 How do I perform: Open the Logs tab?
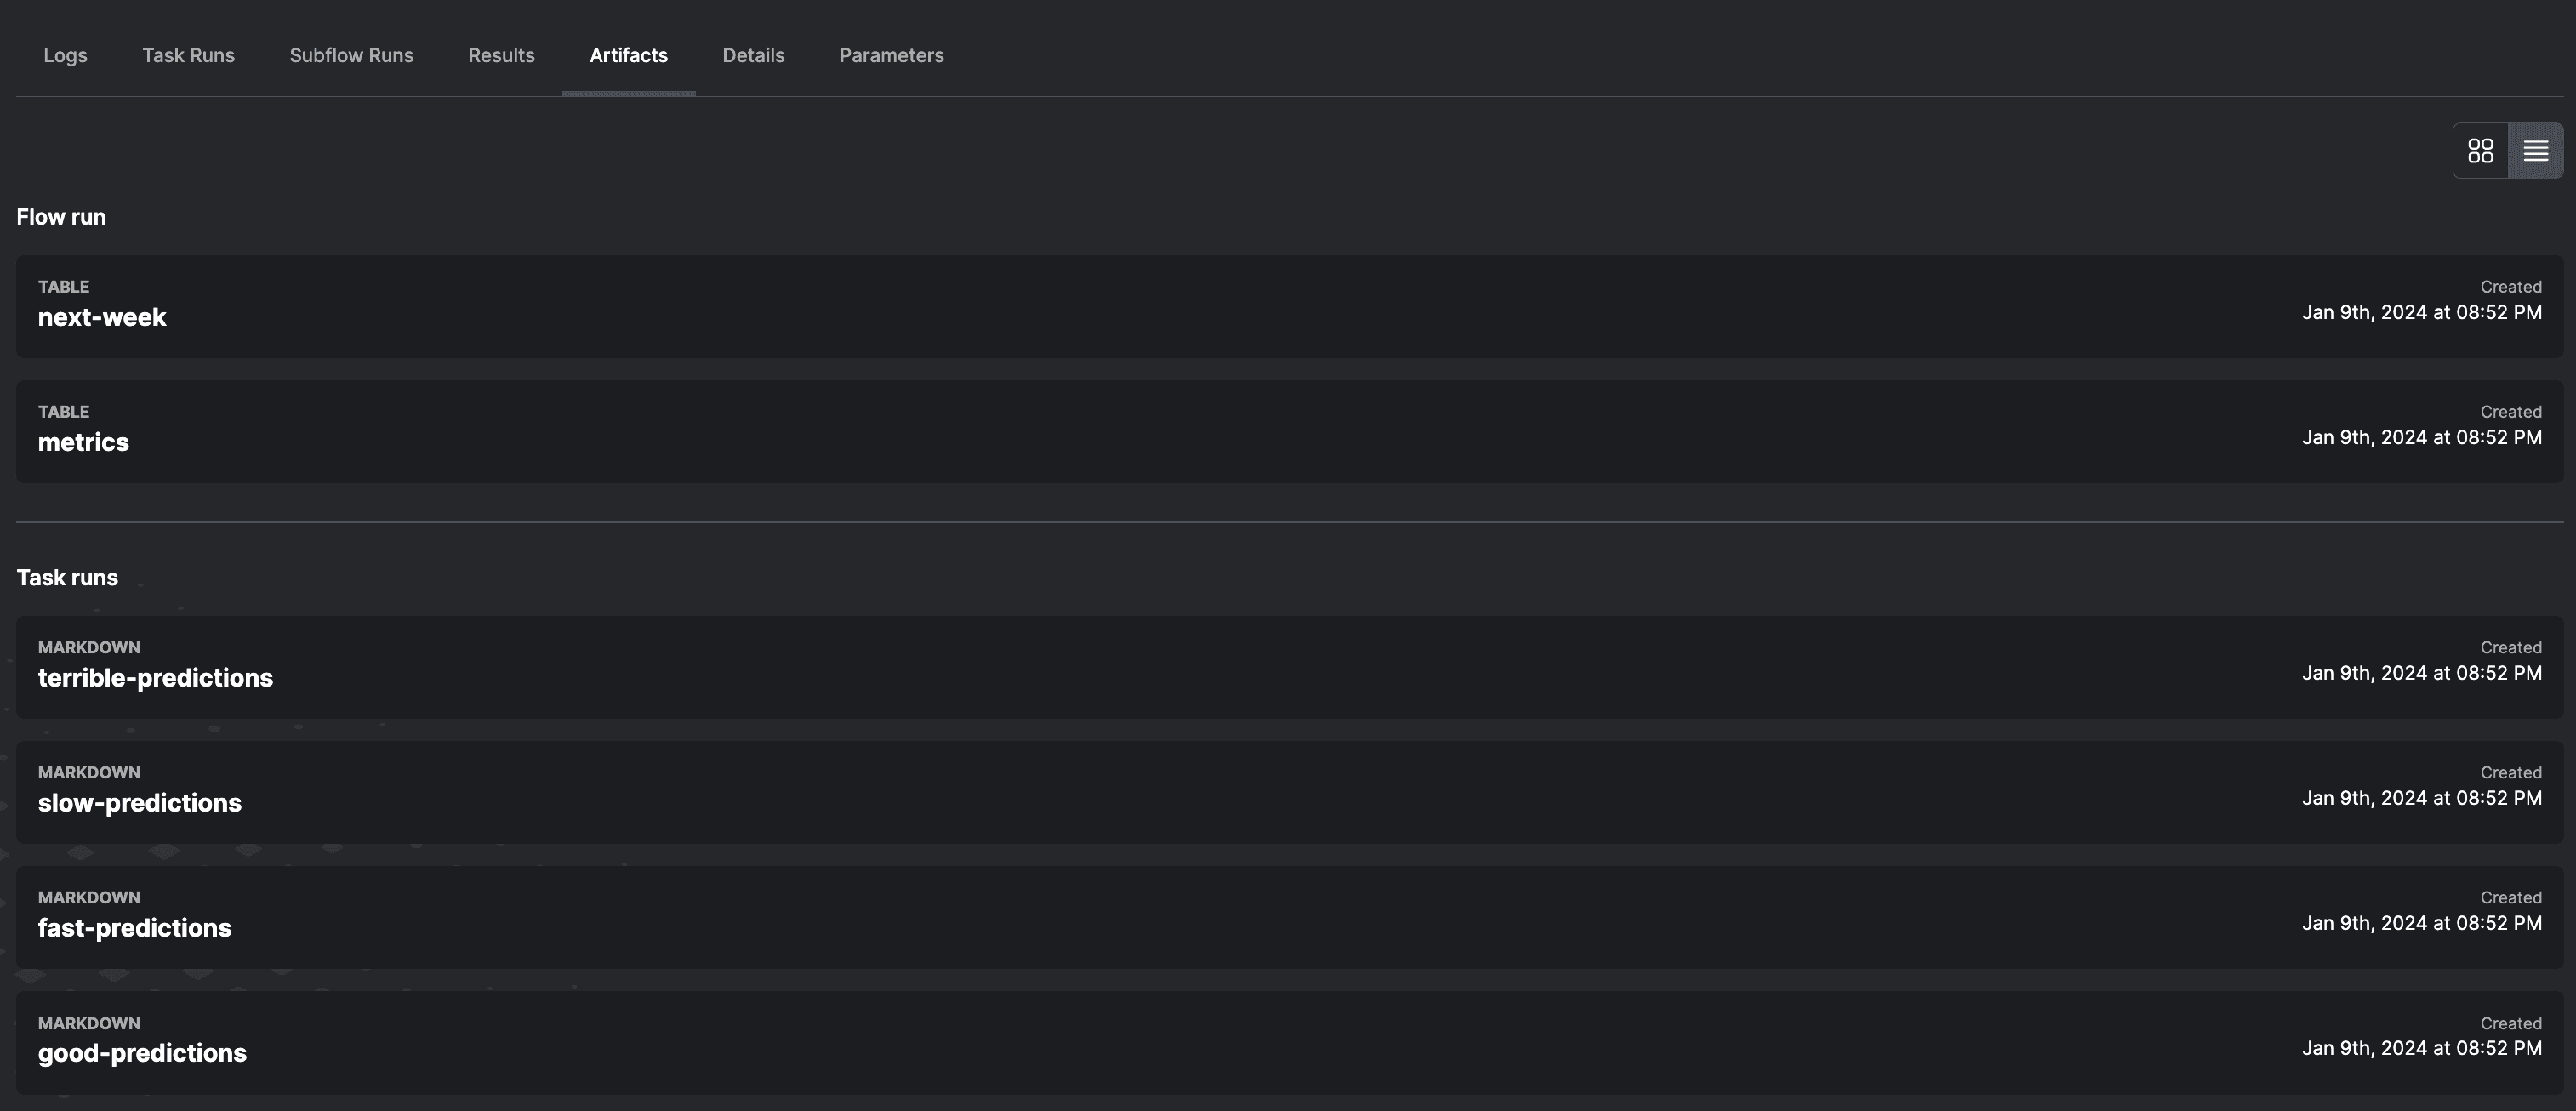pos(65,55)
